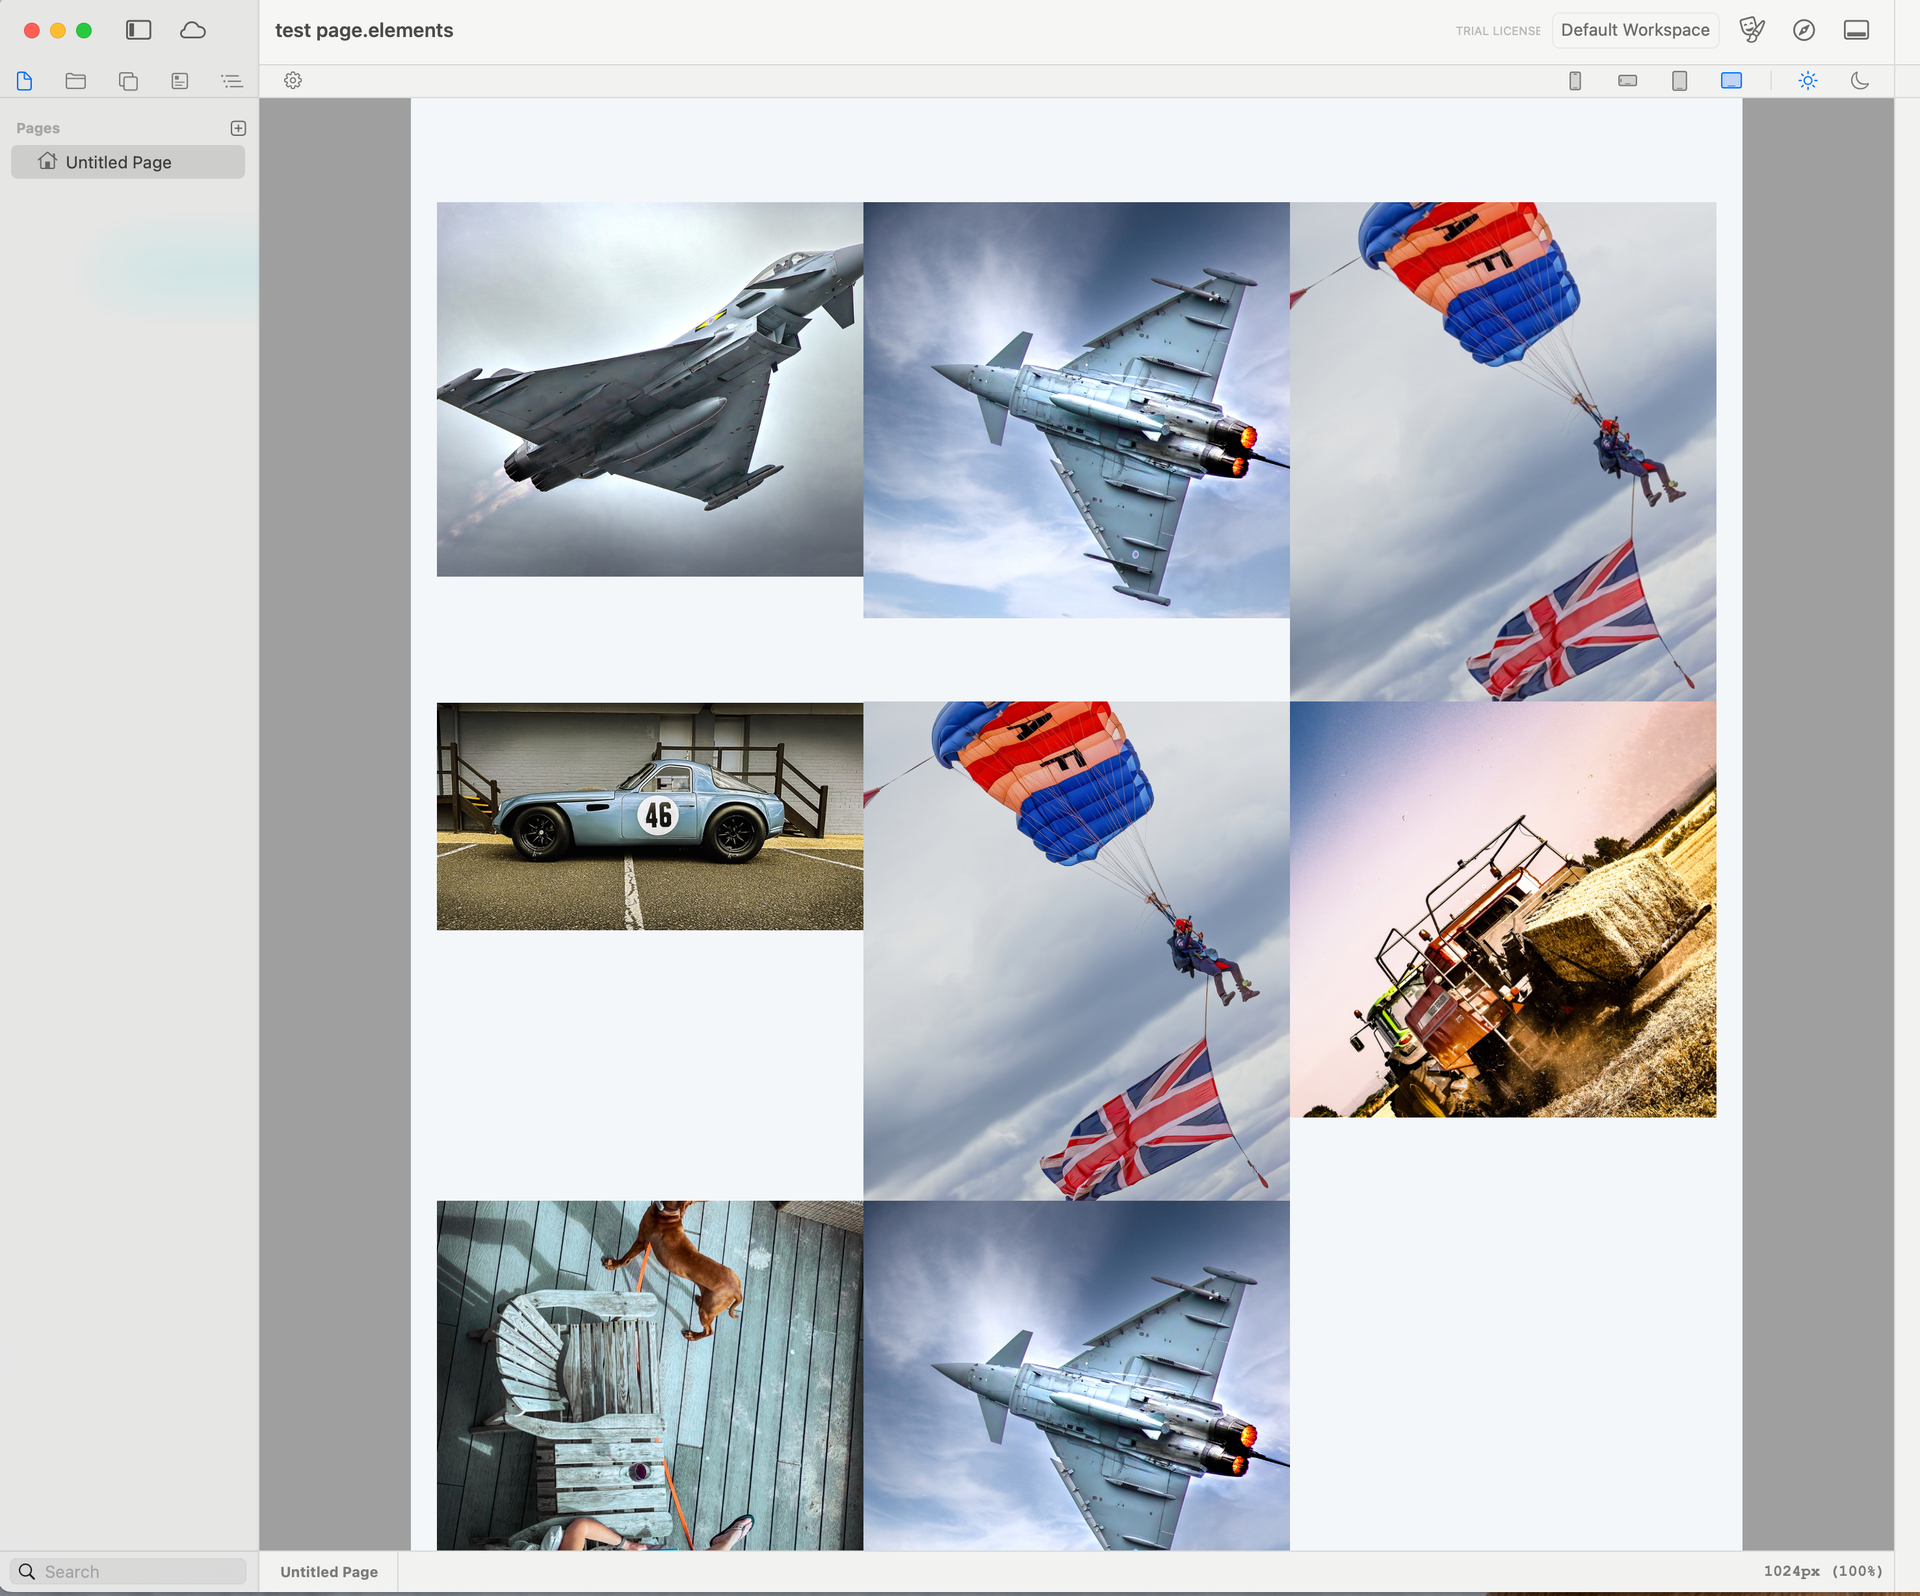Click Untitled Page tab at bottom
This screenshot has height=1596, width=1920.
(x=329, y=1572)
